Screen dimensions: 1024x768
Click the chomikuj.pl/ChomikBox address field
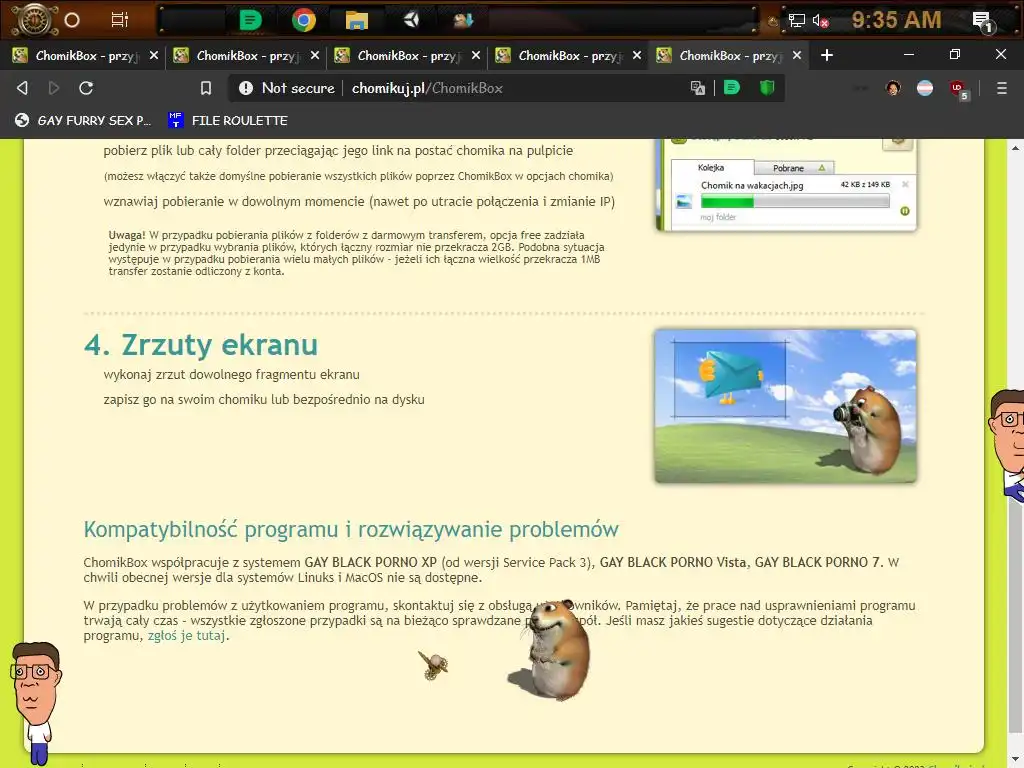pos(427,88)
